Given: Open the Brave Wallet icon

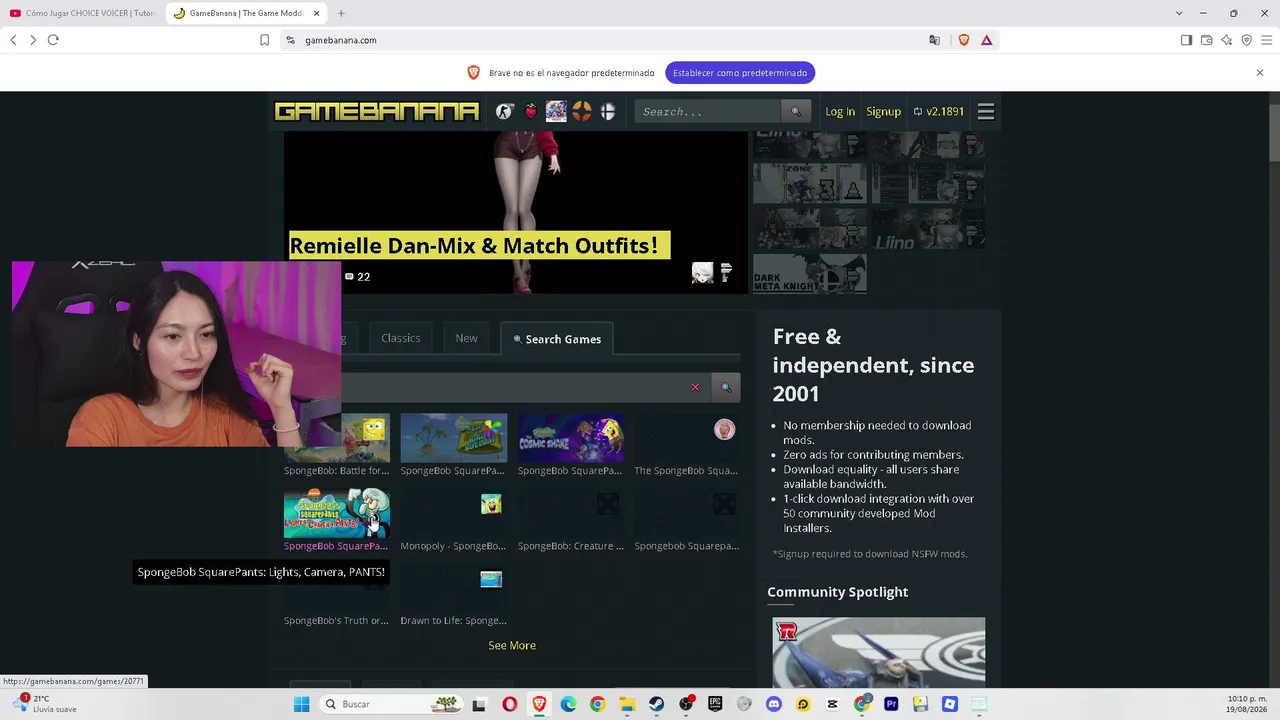Looking at the screenshot, I should pyautogui.click(x=1206, y=40).
